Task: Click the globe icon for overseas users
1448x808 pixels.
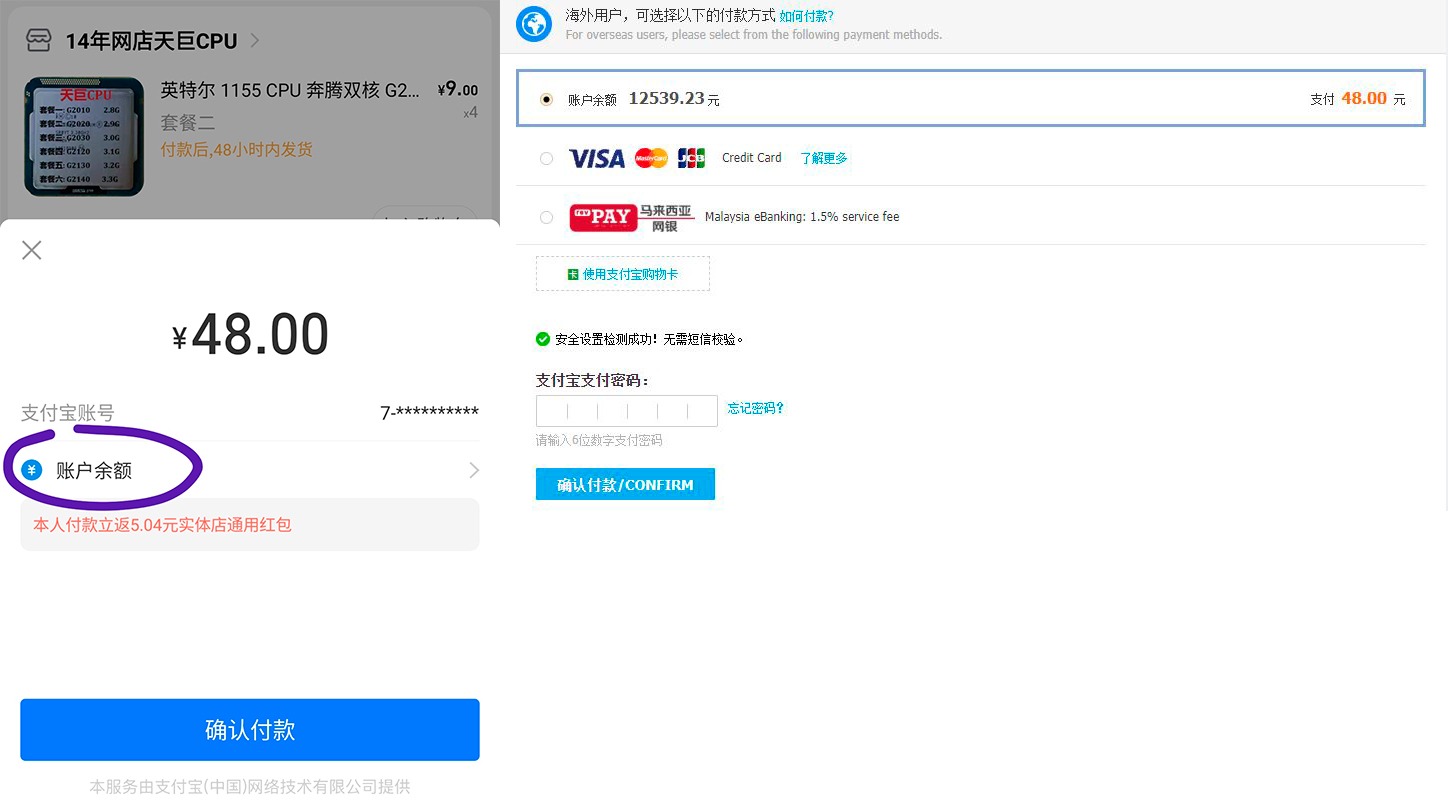Action: point(534,24)
